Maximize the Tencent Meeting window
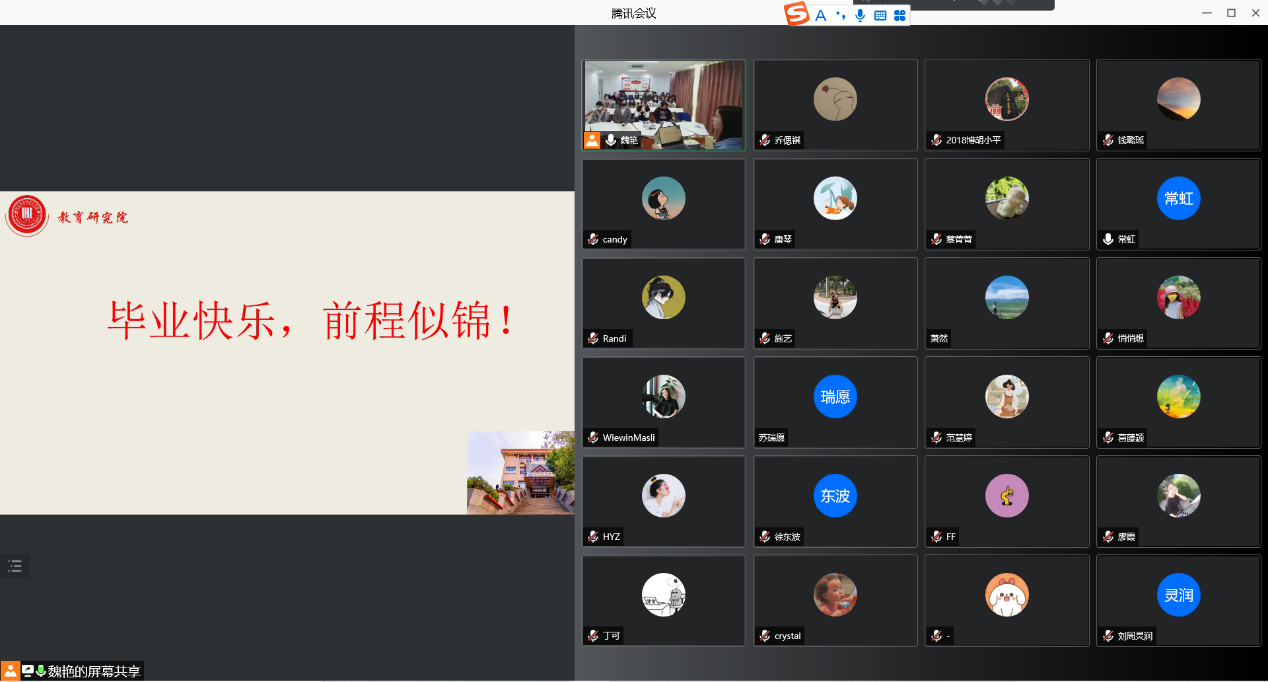1268x682 pixels. (1231, 13)
